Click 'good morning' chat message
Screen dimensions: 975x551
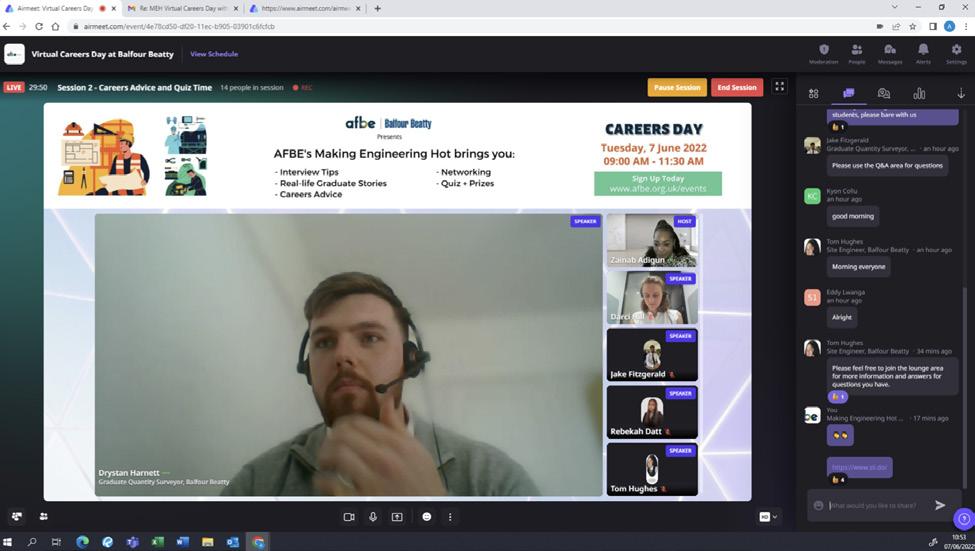pos(853,216)
